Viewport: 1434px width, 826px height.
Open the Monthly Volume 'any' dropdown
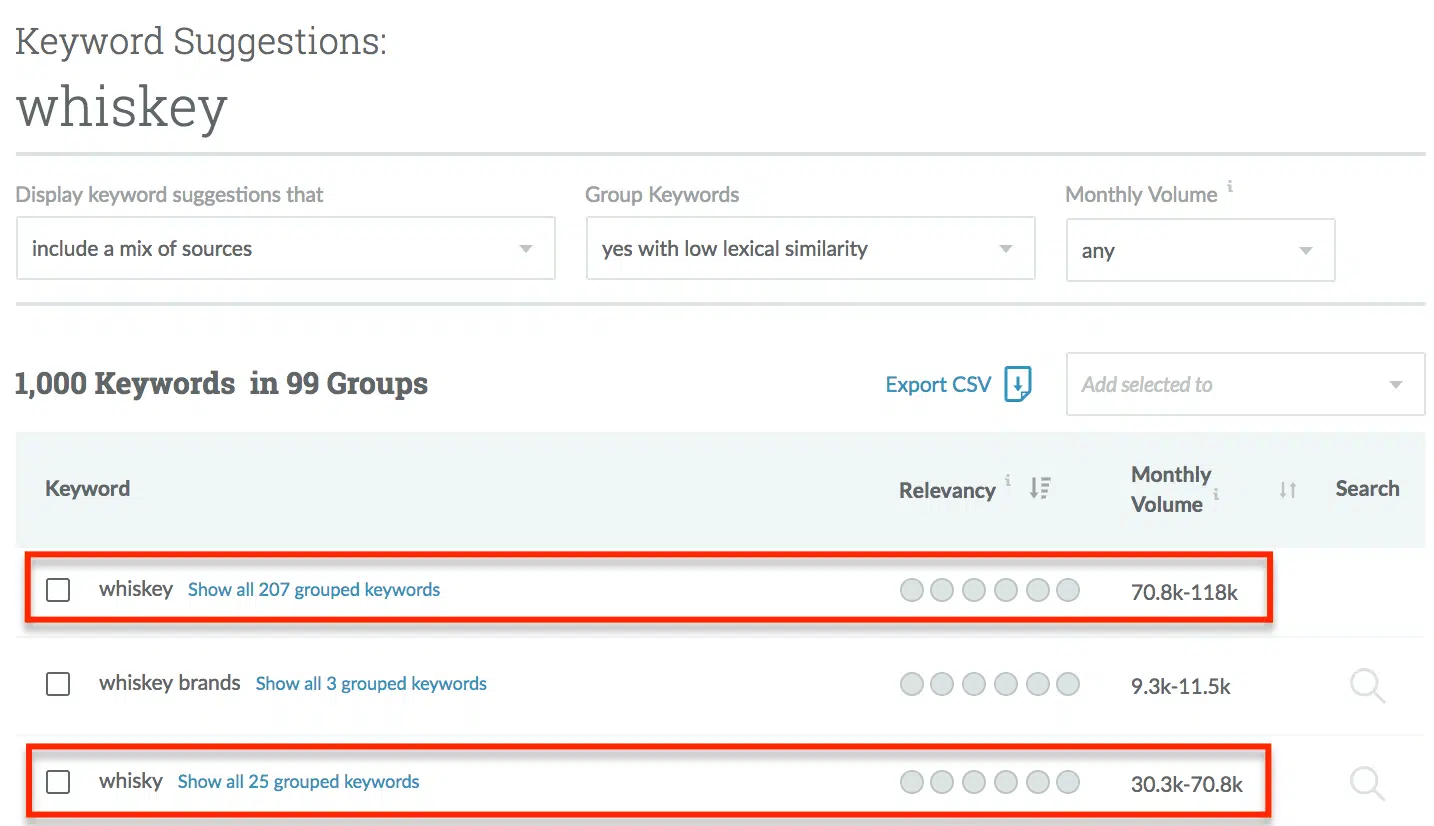pyautogui.click(x=1200, y=250)
